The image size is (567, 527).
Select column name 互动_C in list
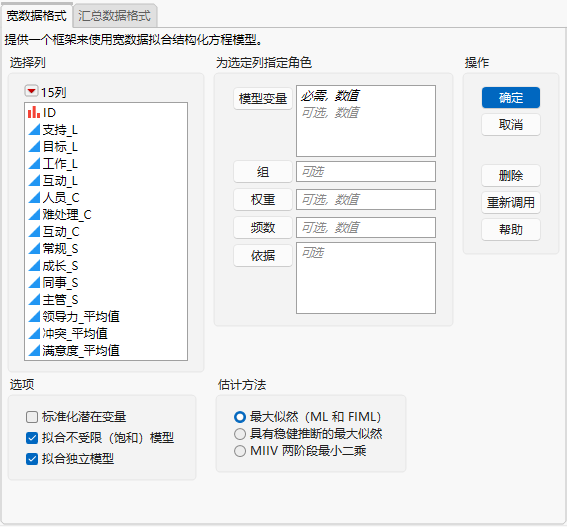coord(61,231)
